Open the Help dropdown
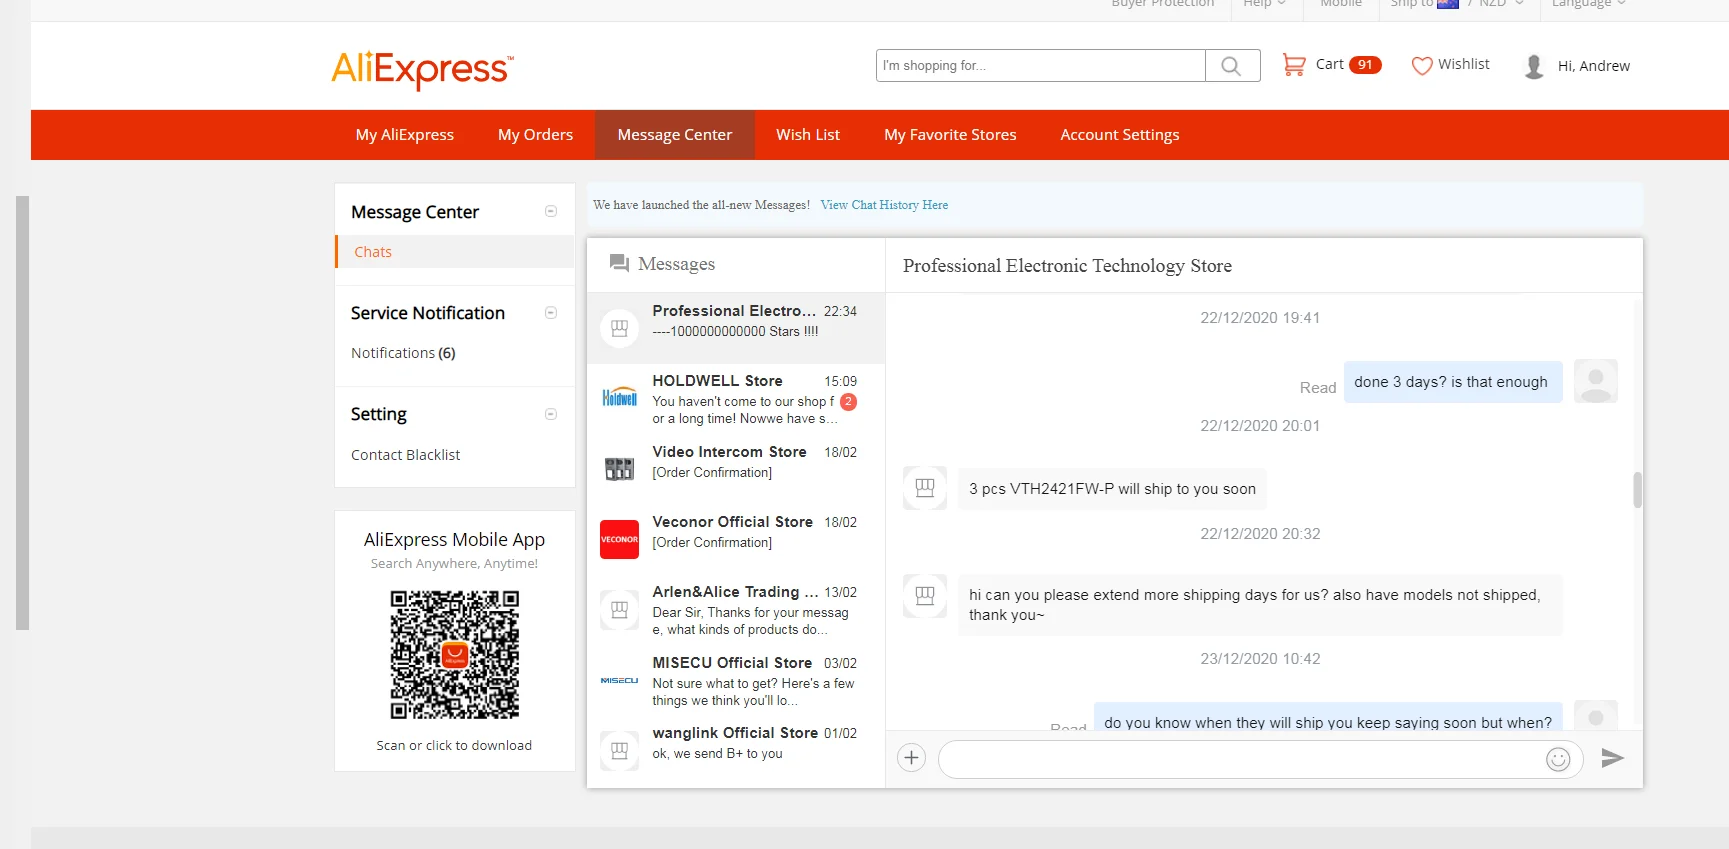Screen dimensions: 1729x849 [x=1265, y=4]
